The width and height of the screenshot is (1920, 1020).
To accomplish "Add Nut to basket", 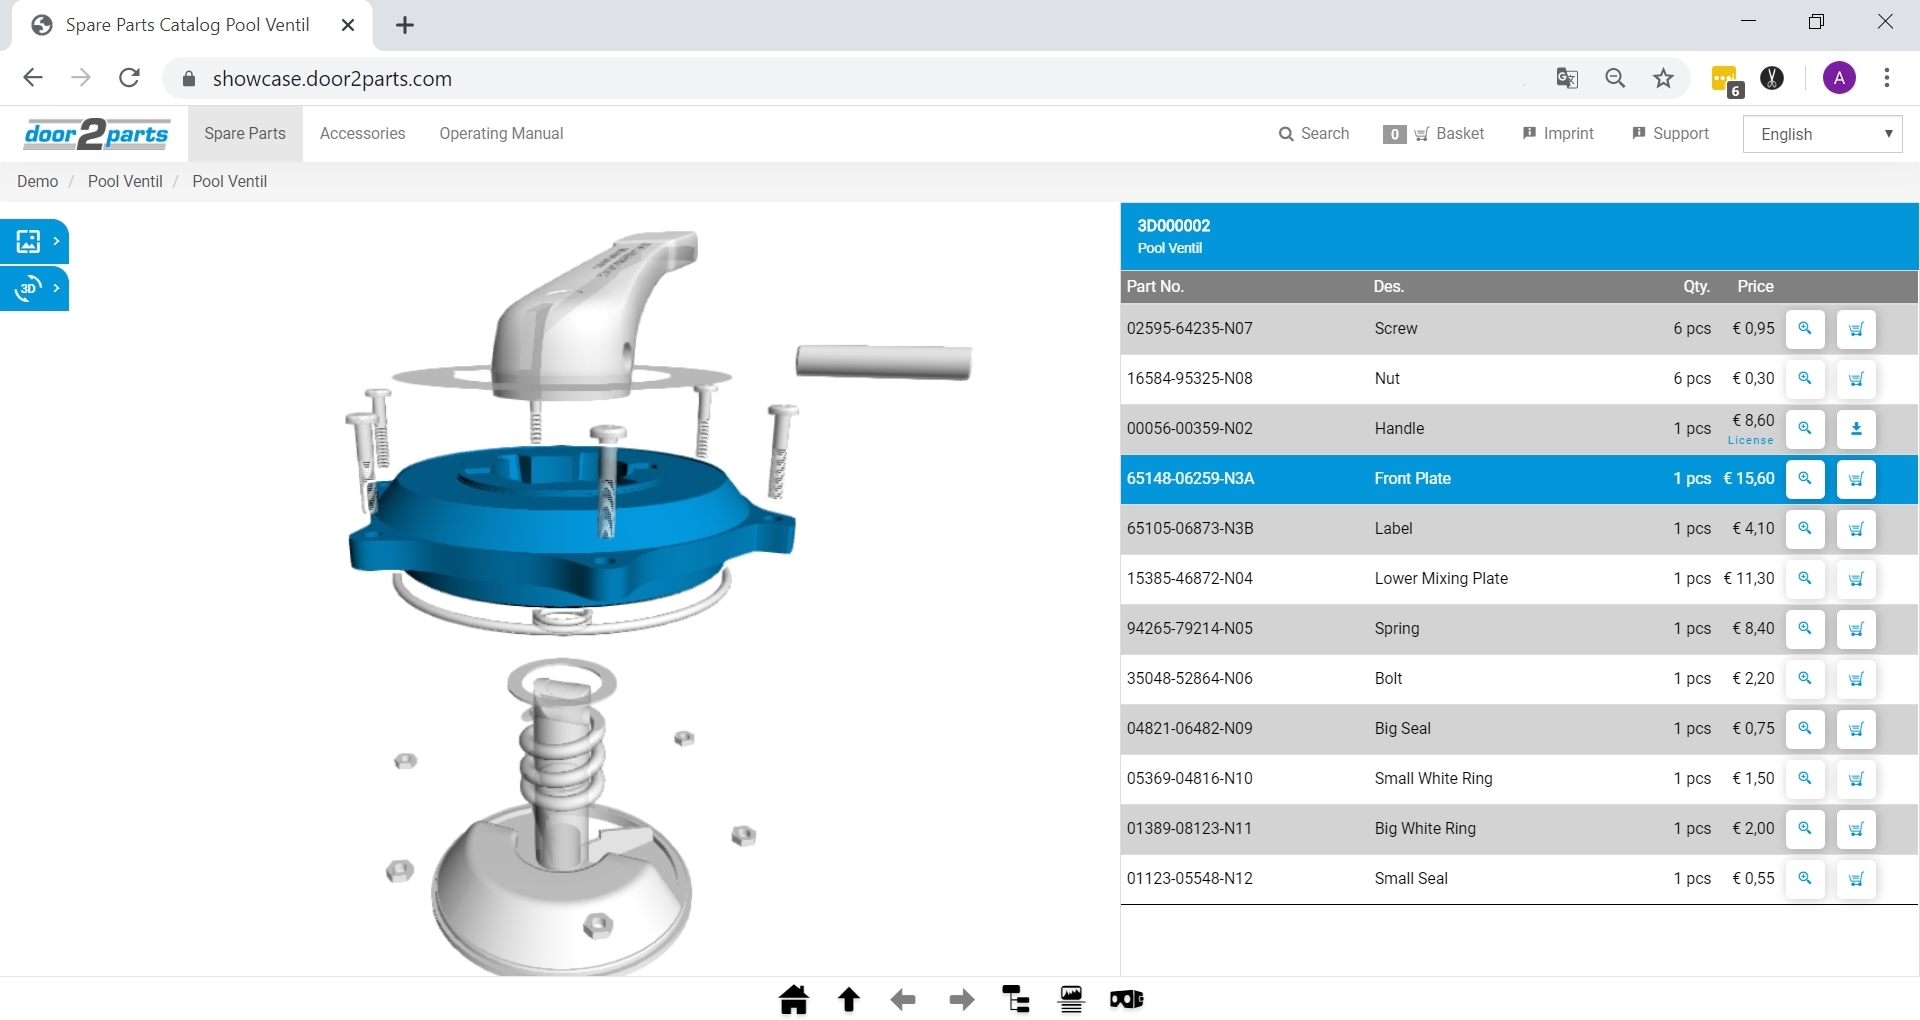I will coord(1856,379).
